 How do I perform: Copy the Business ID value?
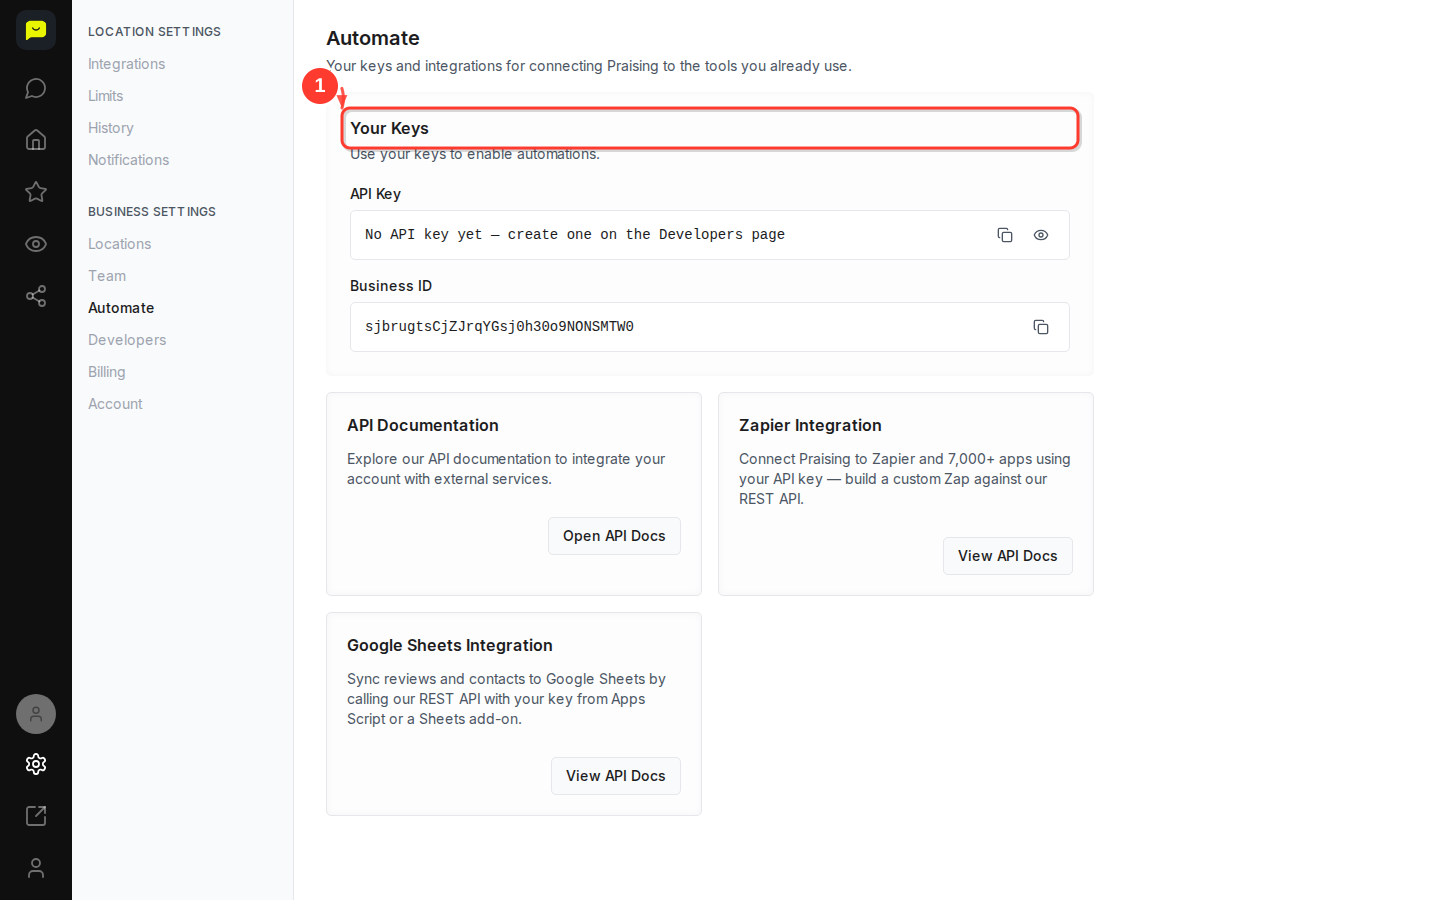[1041, 327]
